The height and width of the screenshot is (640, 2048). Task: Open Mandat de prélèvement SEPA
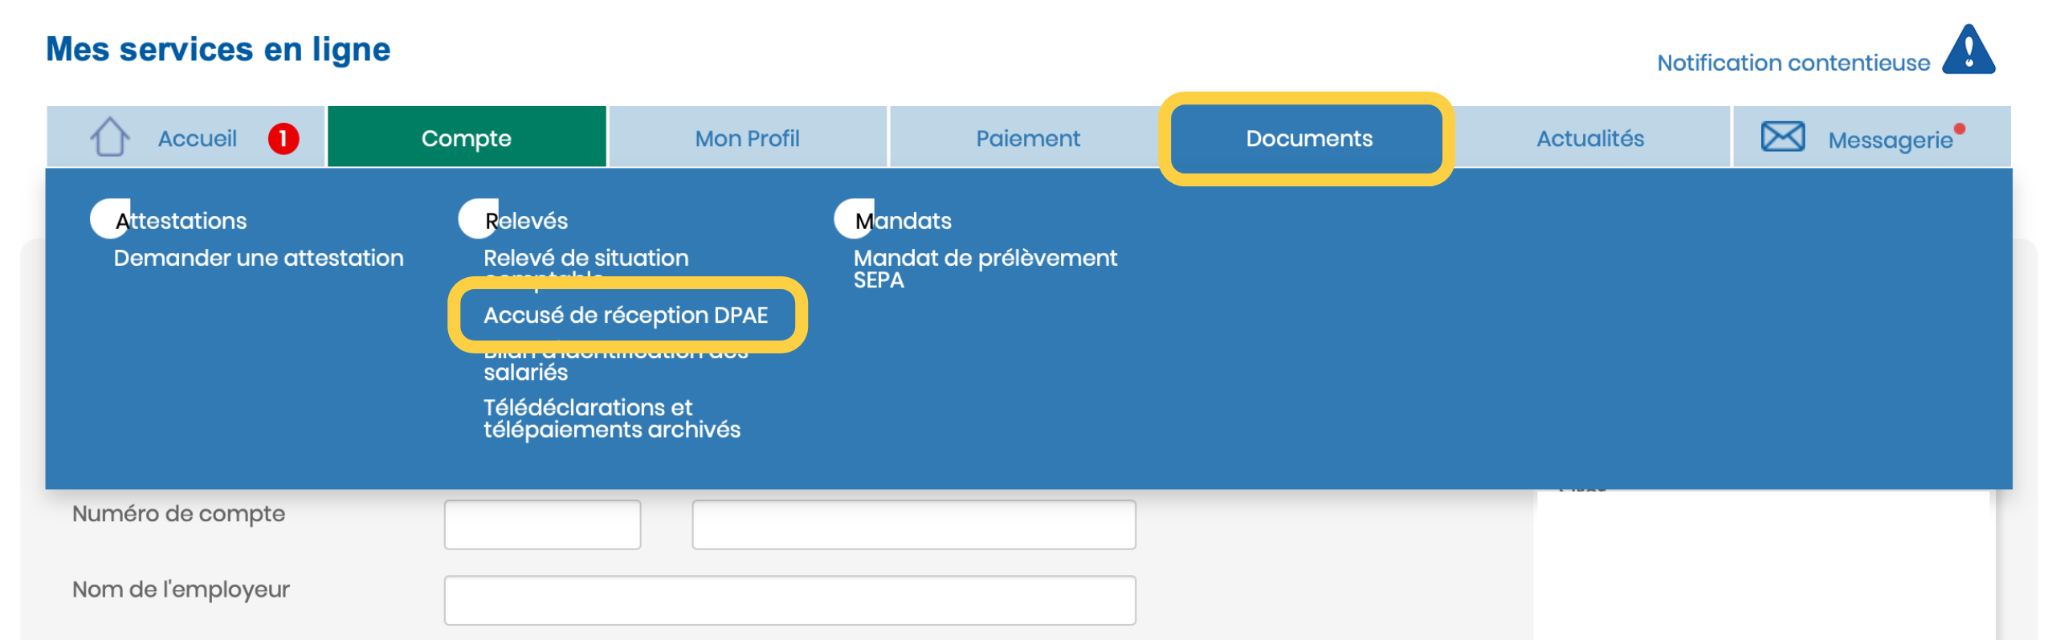click(985, 269)
